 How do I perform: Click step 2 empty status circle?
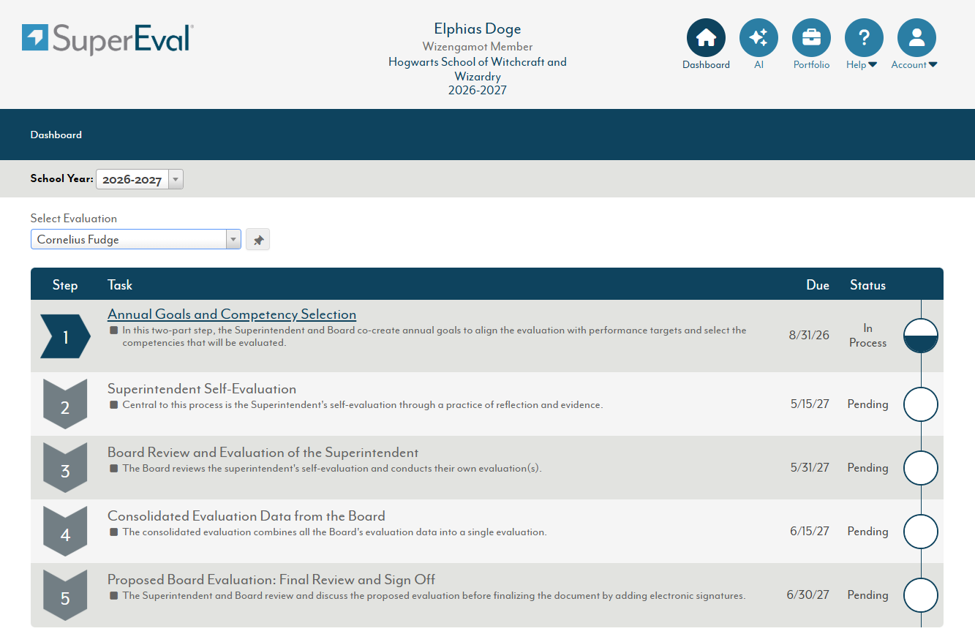(920, 404)
